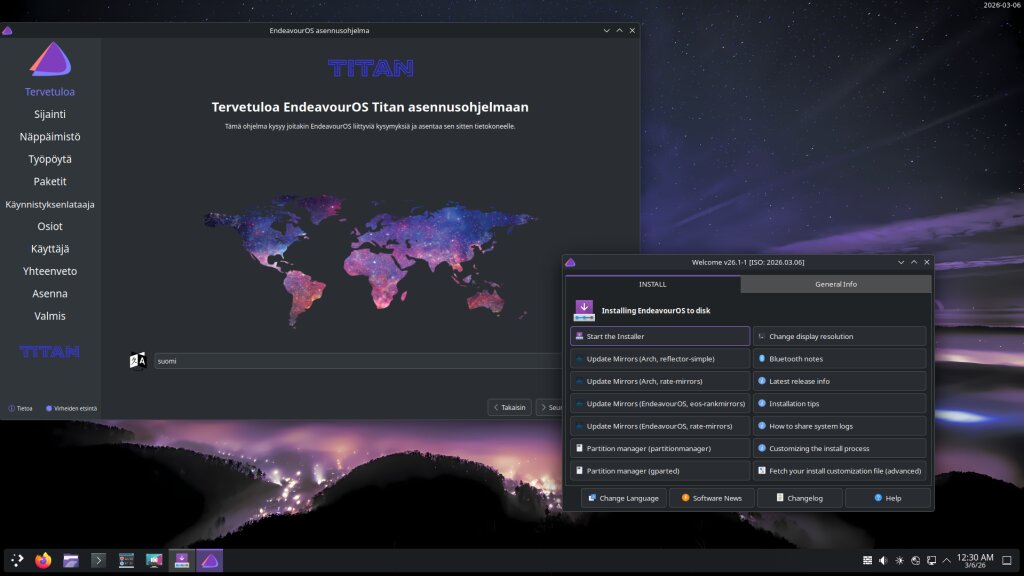Viewport: 1024px width, 576px height.
Task: Click the volume icon in system tray
Action: coord(883,560)
